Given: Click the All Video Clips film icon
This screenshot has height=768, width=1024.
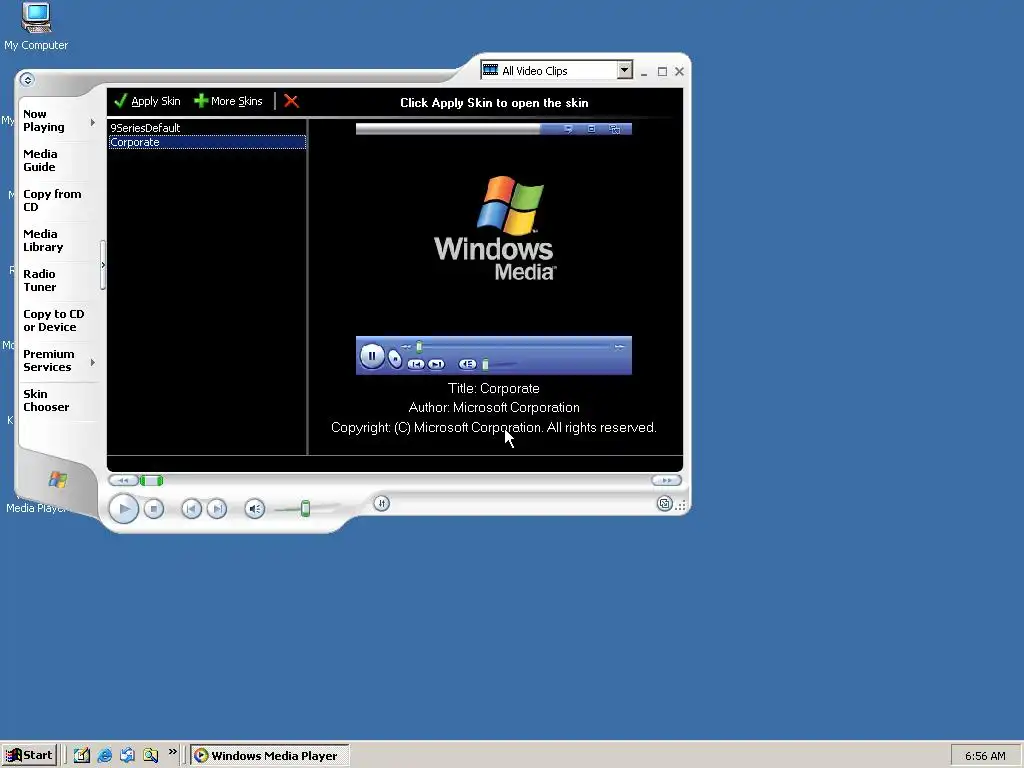Looking at the screenshot, I should (490, 70).
